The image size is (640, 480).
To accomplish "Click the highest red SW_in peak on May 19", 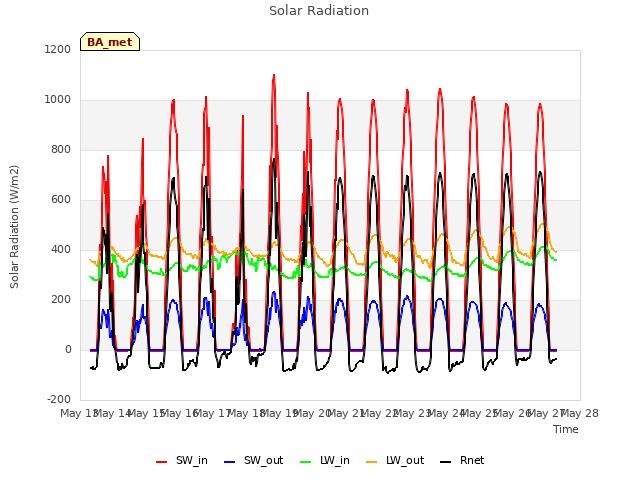I will (x=273, y=75).
